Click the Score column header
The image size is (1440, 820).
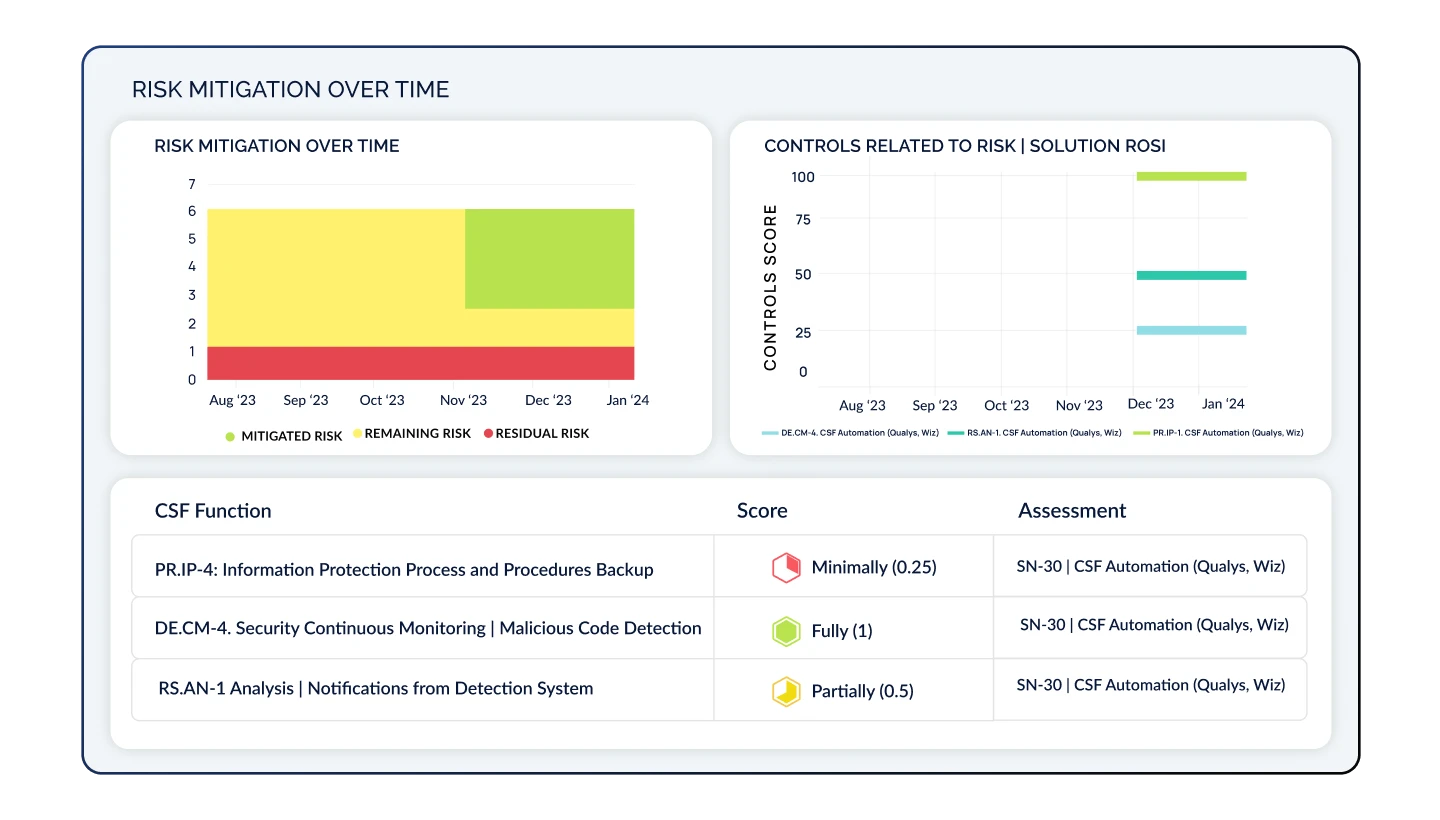pos(762,511)
